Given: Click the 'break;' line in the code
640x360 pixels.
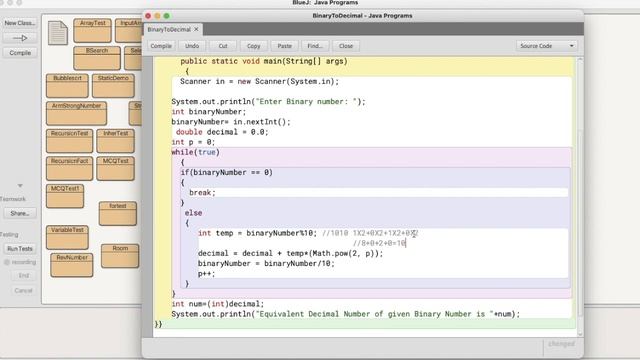Looking at the screenshot, I should click(x=202, y=193).
